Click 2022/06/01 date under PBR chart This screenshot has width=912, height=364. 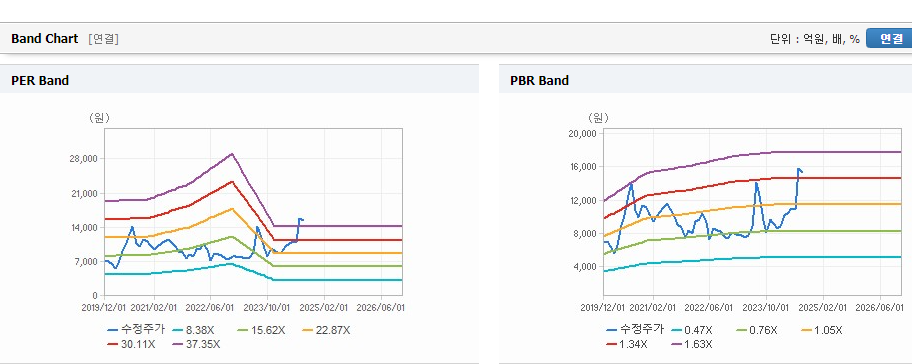coord(710,308)
